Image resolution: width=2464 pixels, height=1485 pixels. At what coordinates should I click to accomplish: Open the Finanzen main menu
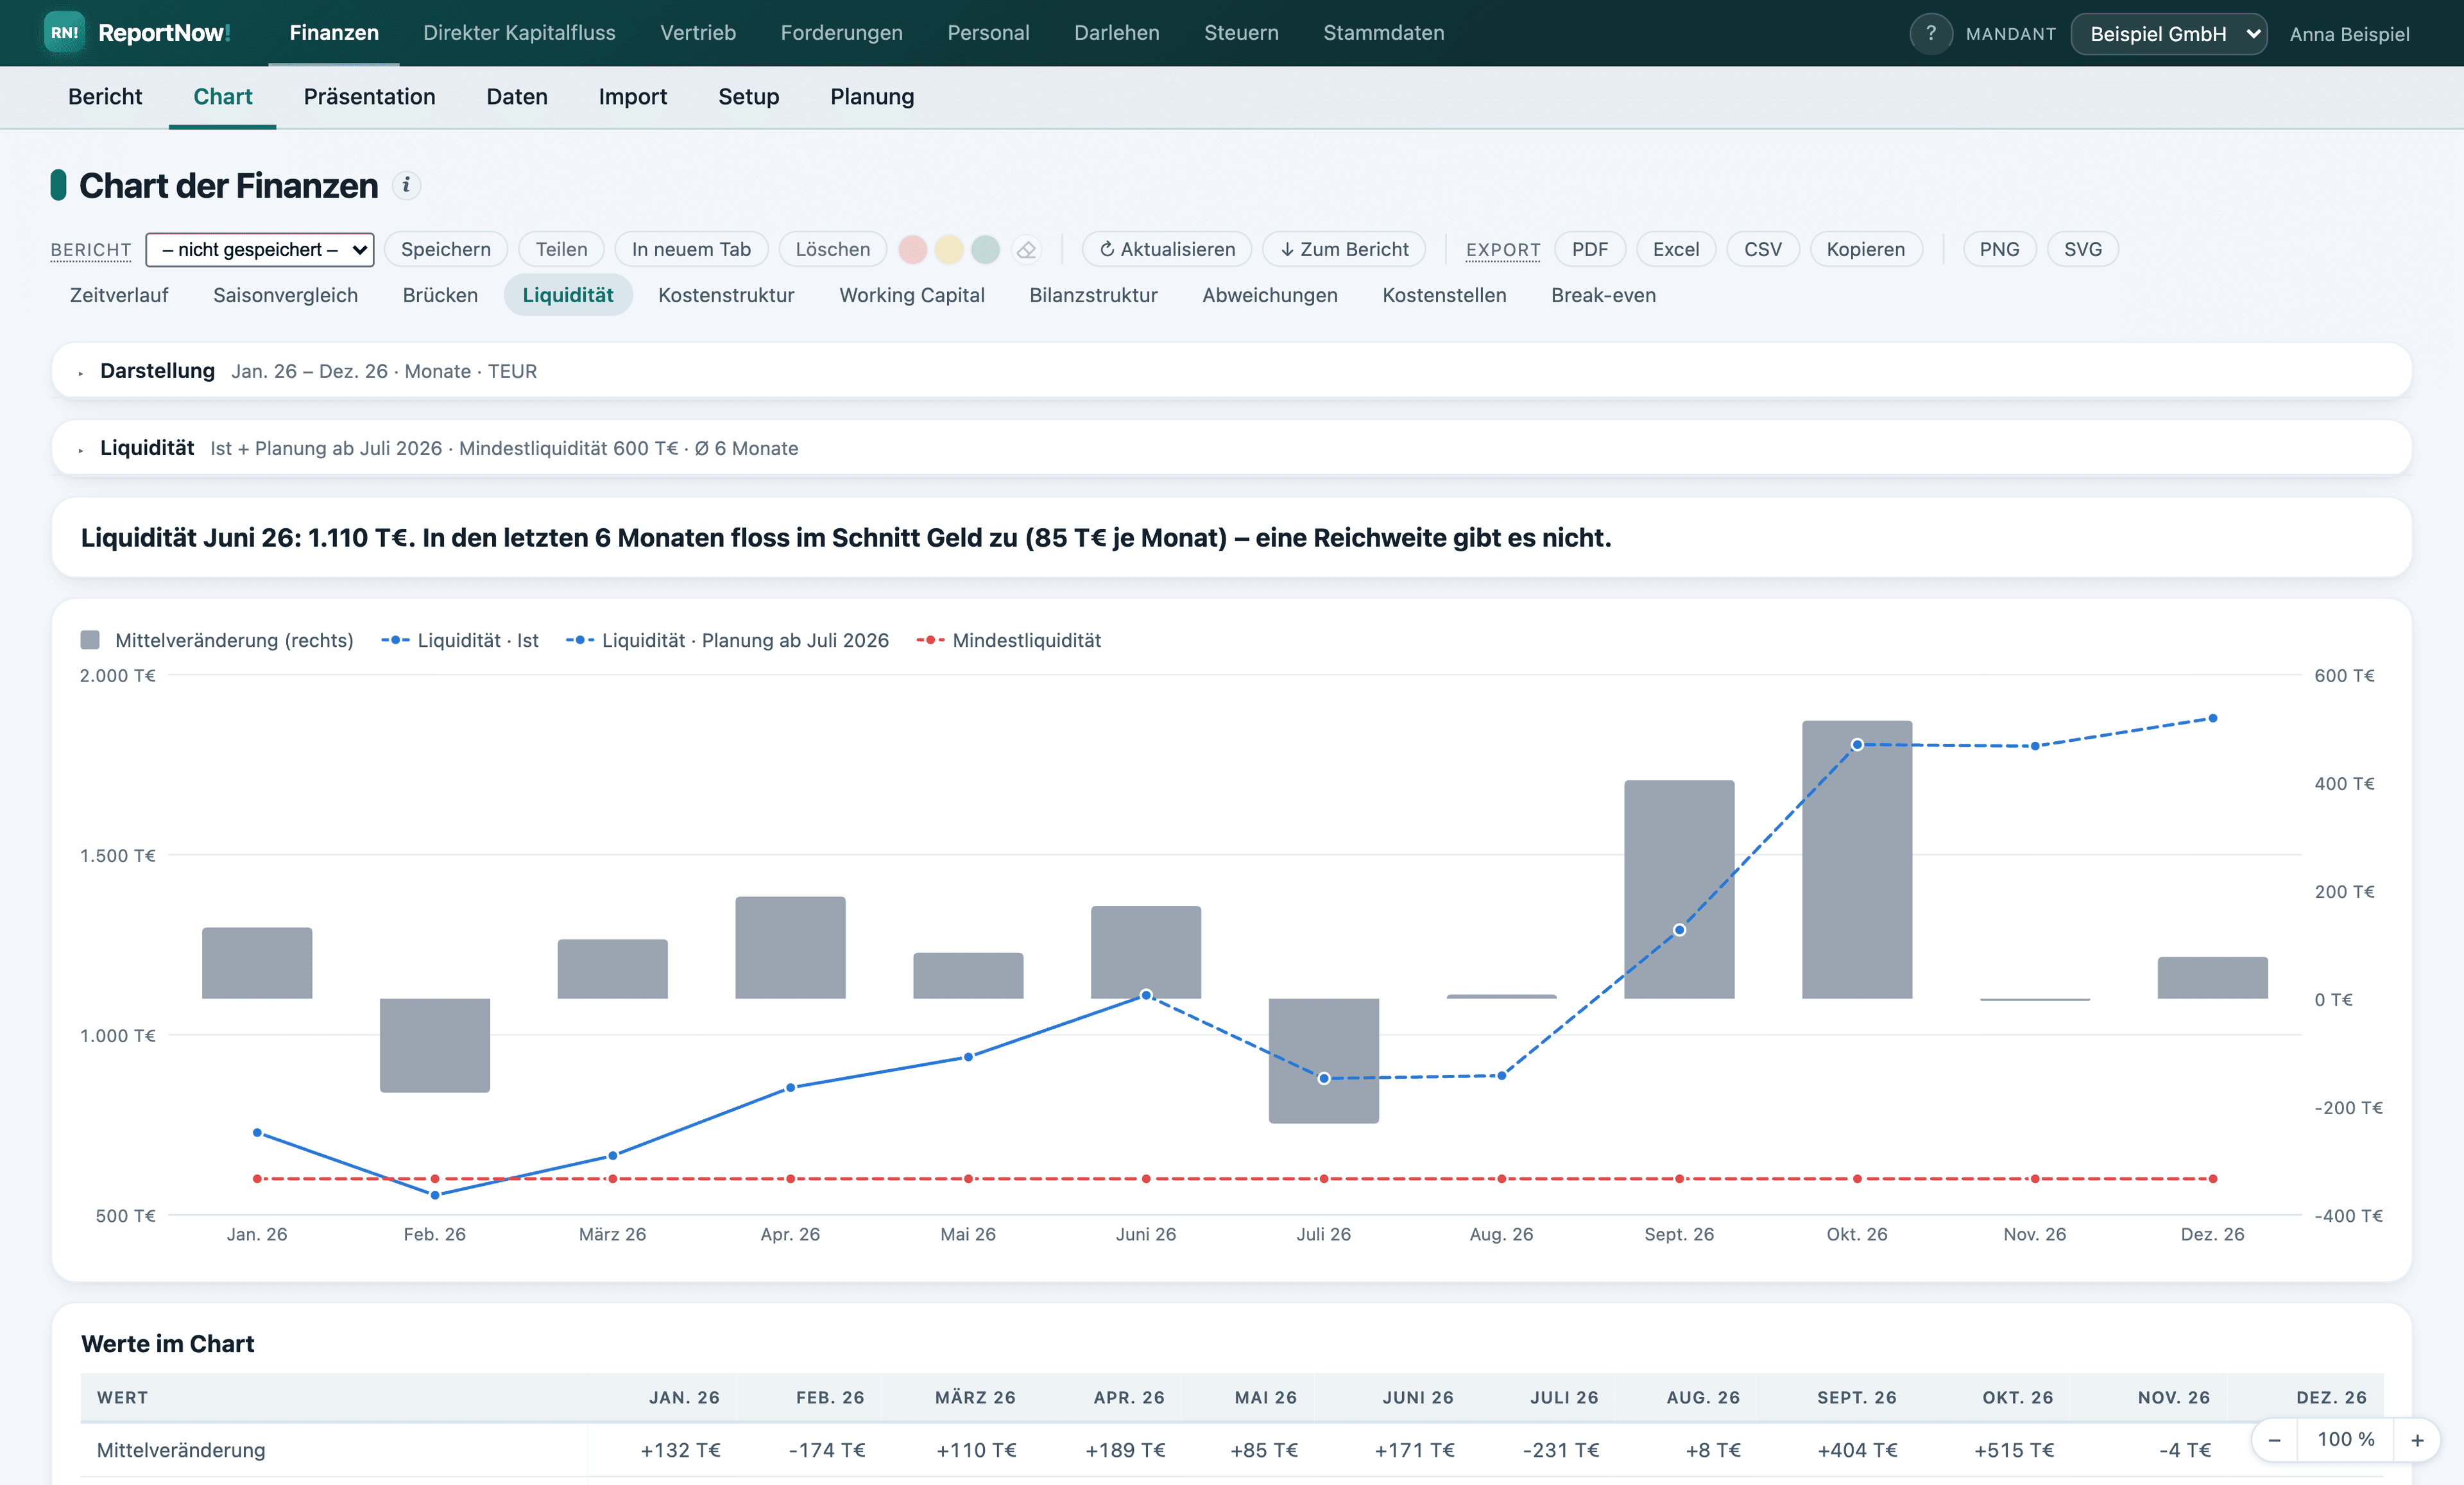[x=334, y=33]
